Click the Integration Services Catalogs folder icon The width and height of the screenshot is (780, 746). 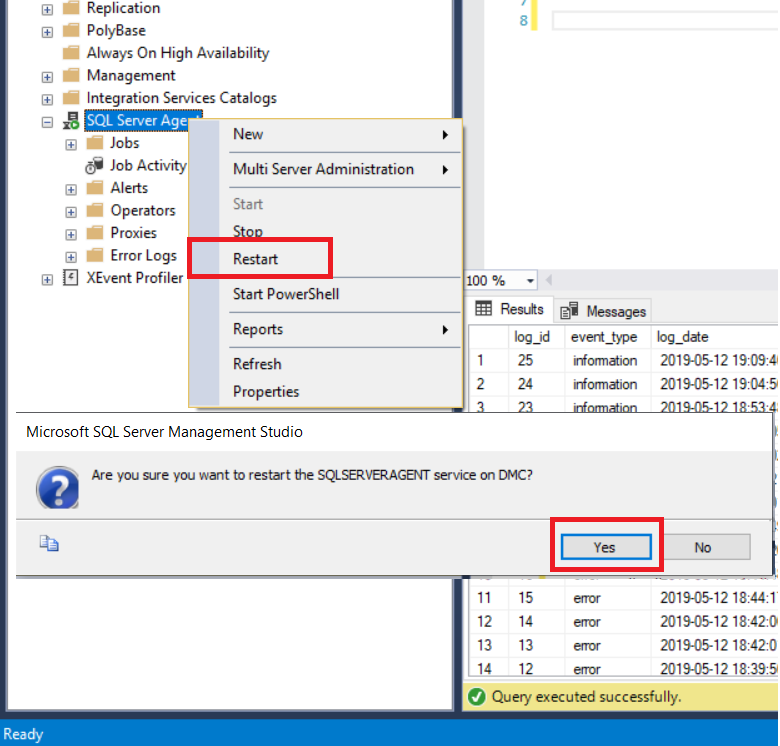pyautogui.click(x=71, y=98)
